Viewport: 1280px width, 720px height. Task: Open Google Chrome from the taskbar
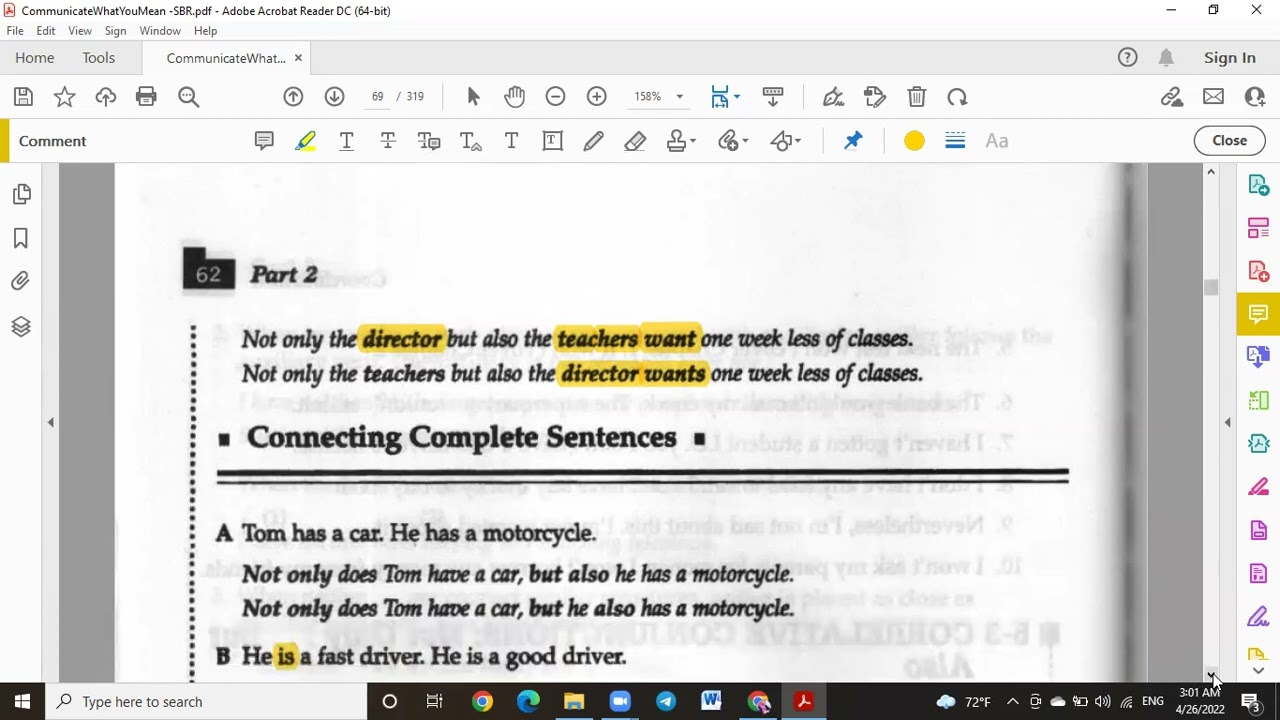[482, 702]
